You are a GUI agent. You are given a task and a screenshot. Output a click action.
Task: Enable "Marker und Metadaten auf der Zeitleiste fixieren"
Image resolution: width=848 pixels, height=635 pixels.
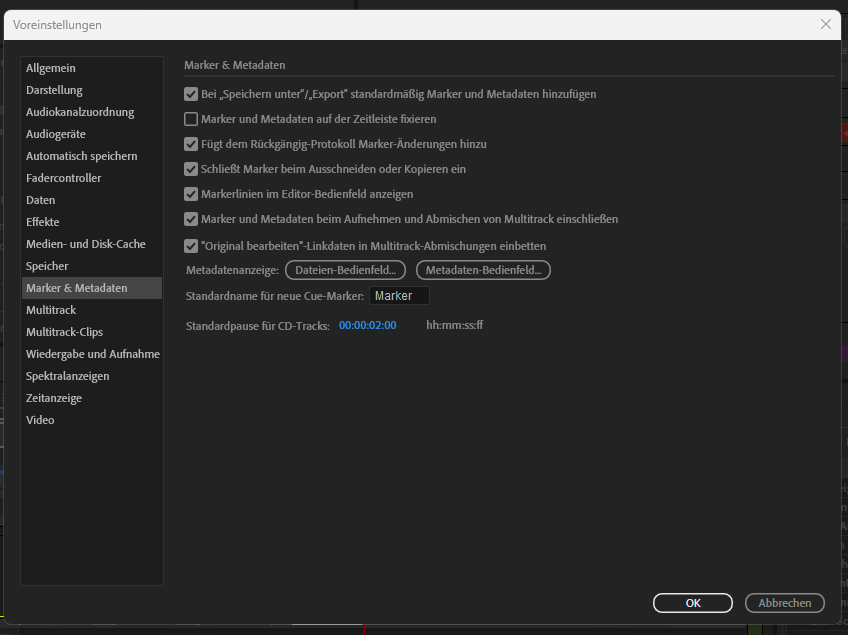tap(190, 119)
